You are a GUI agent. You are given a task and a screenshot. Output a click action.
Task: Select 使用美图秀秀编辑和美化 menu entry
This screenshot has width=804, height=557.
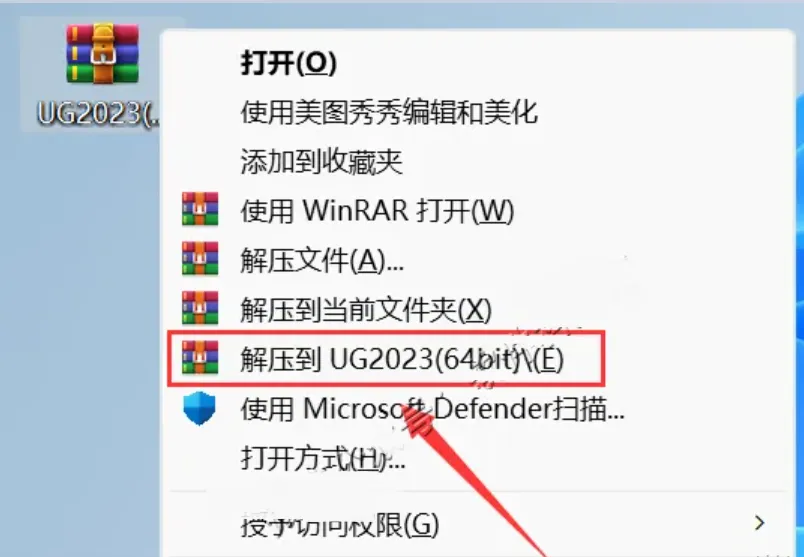coord(389,112)
